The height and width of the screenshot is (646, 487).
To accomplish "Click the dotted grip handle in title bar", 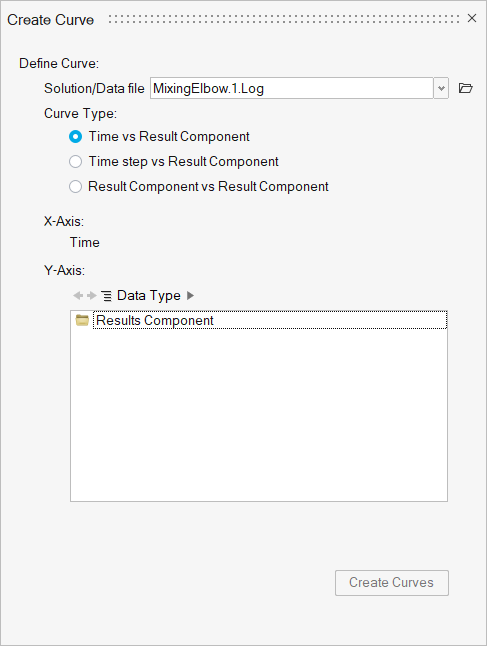I will (283, 19).
